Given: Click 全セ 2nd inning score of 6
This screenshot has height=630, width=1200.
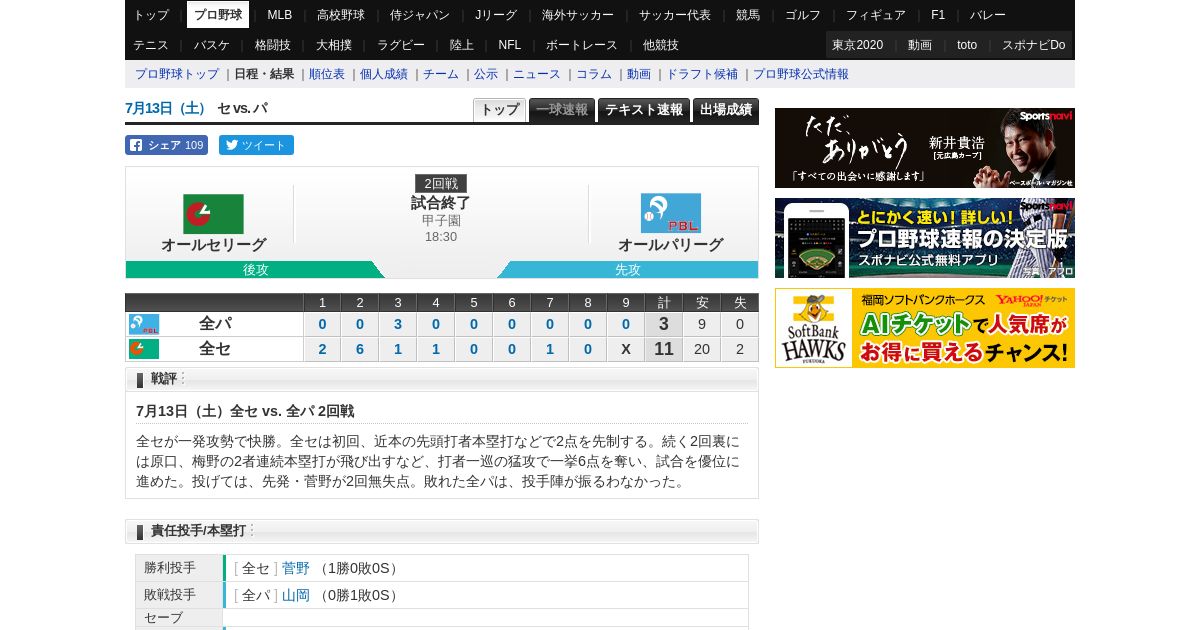Looking at the screenshot, I should (360, 349).
